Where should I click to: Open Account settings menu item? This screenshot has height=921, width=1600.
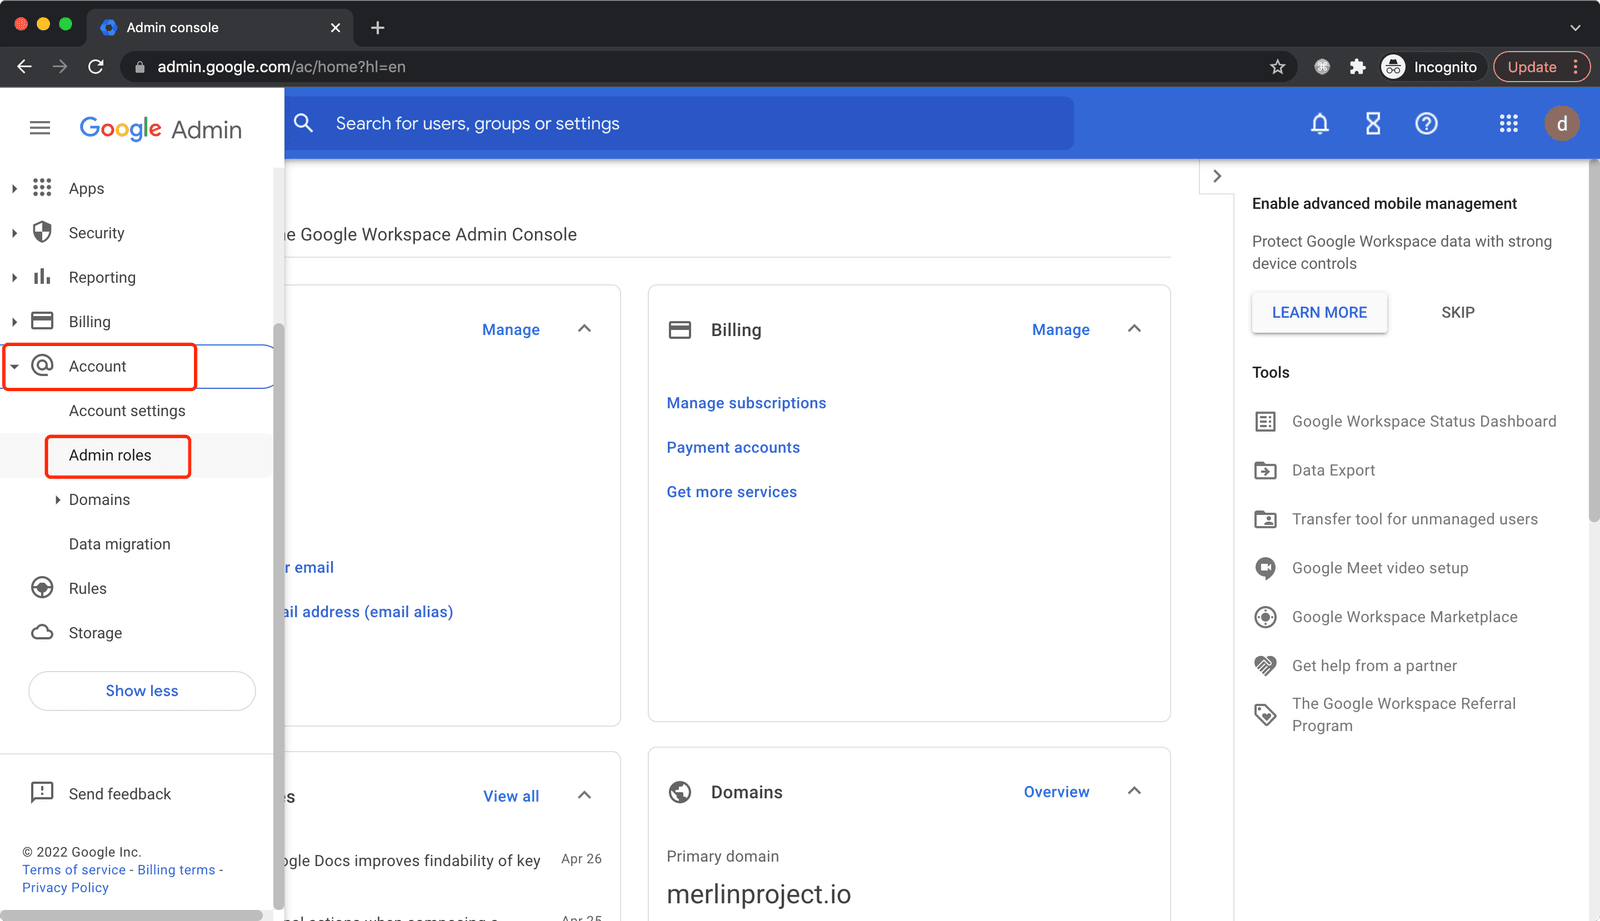tap(127, 411)
